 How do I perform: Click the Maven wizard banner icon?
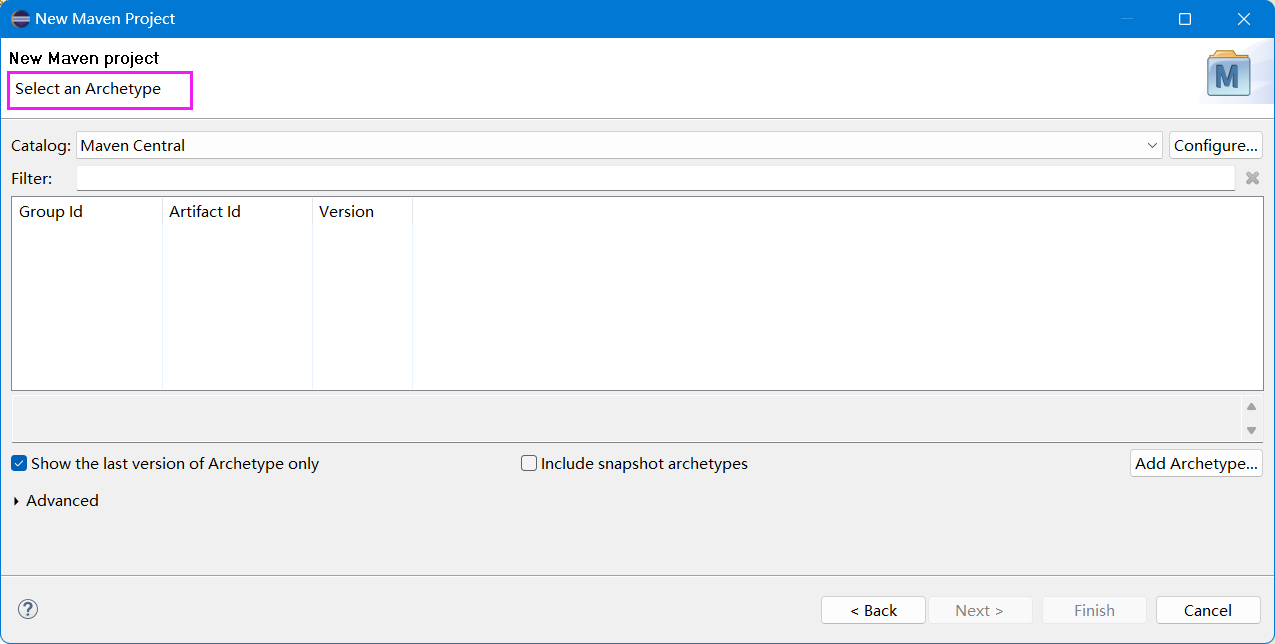tap(1228, 75)
